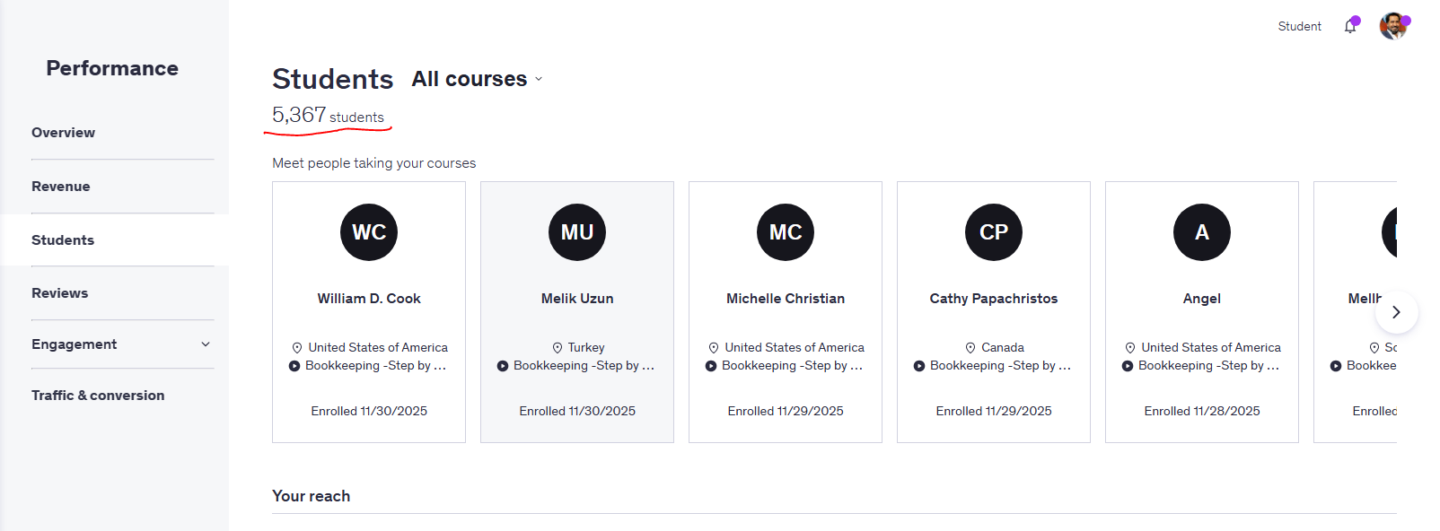
Task: Open the Revenue section
Action: (x=60, y=186)
